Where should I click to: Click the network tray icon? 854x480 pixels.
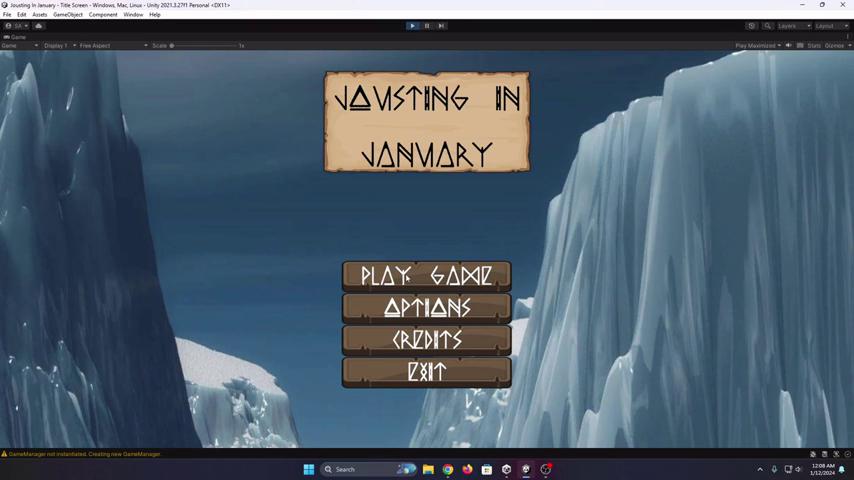pos(788,469)
